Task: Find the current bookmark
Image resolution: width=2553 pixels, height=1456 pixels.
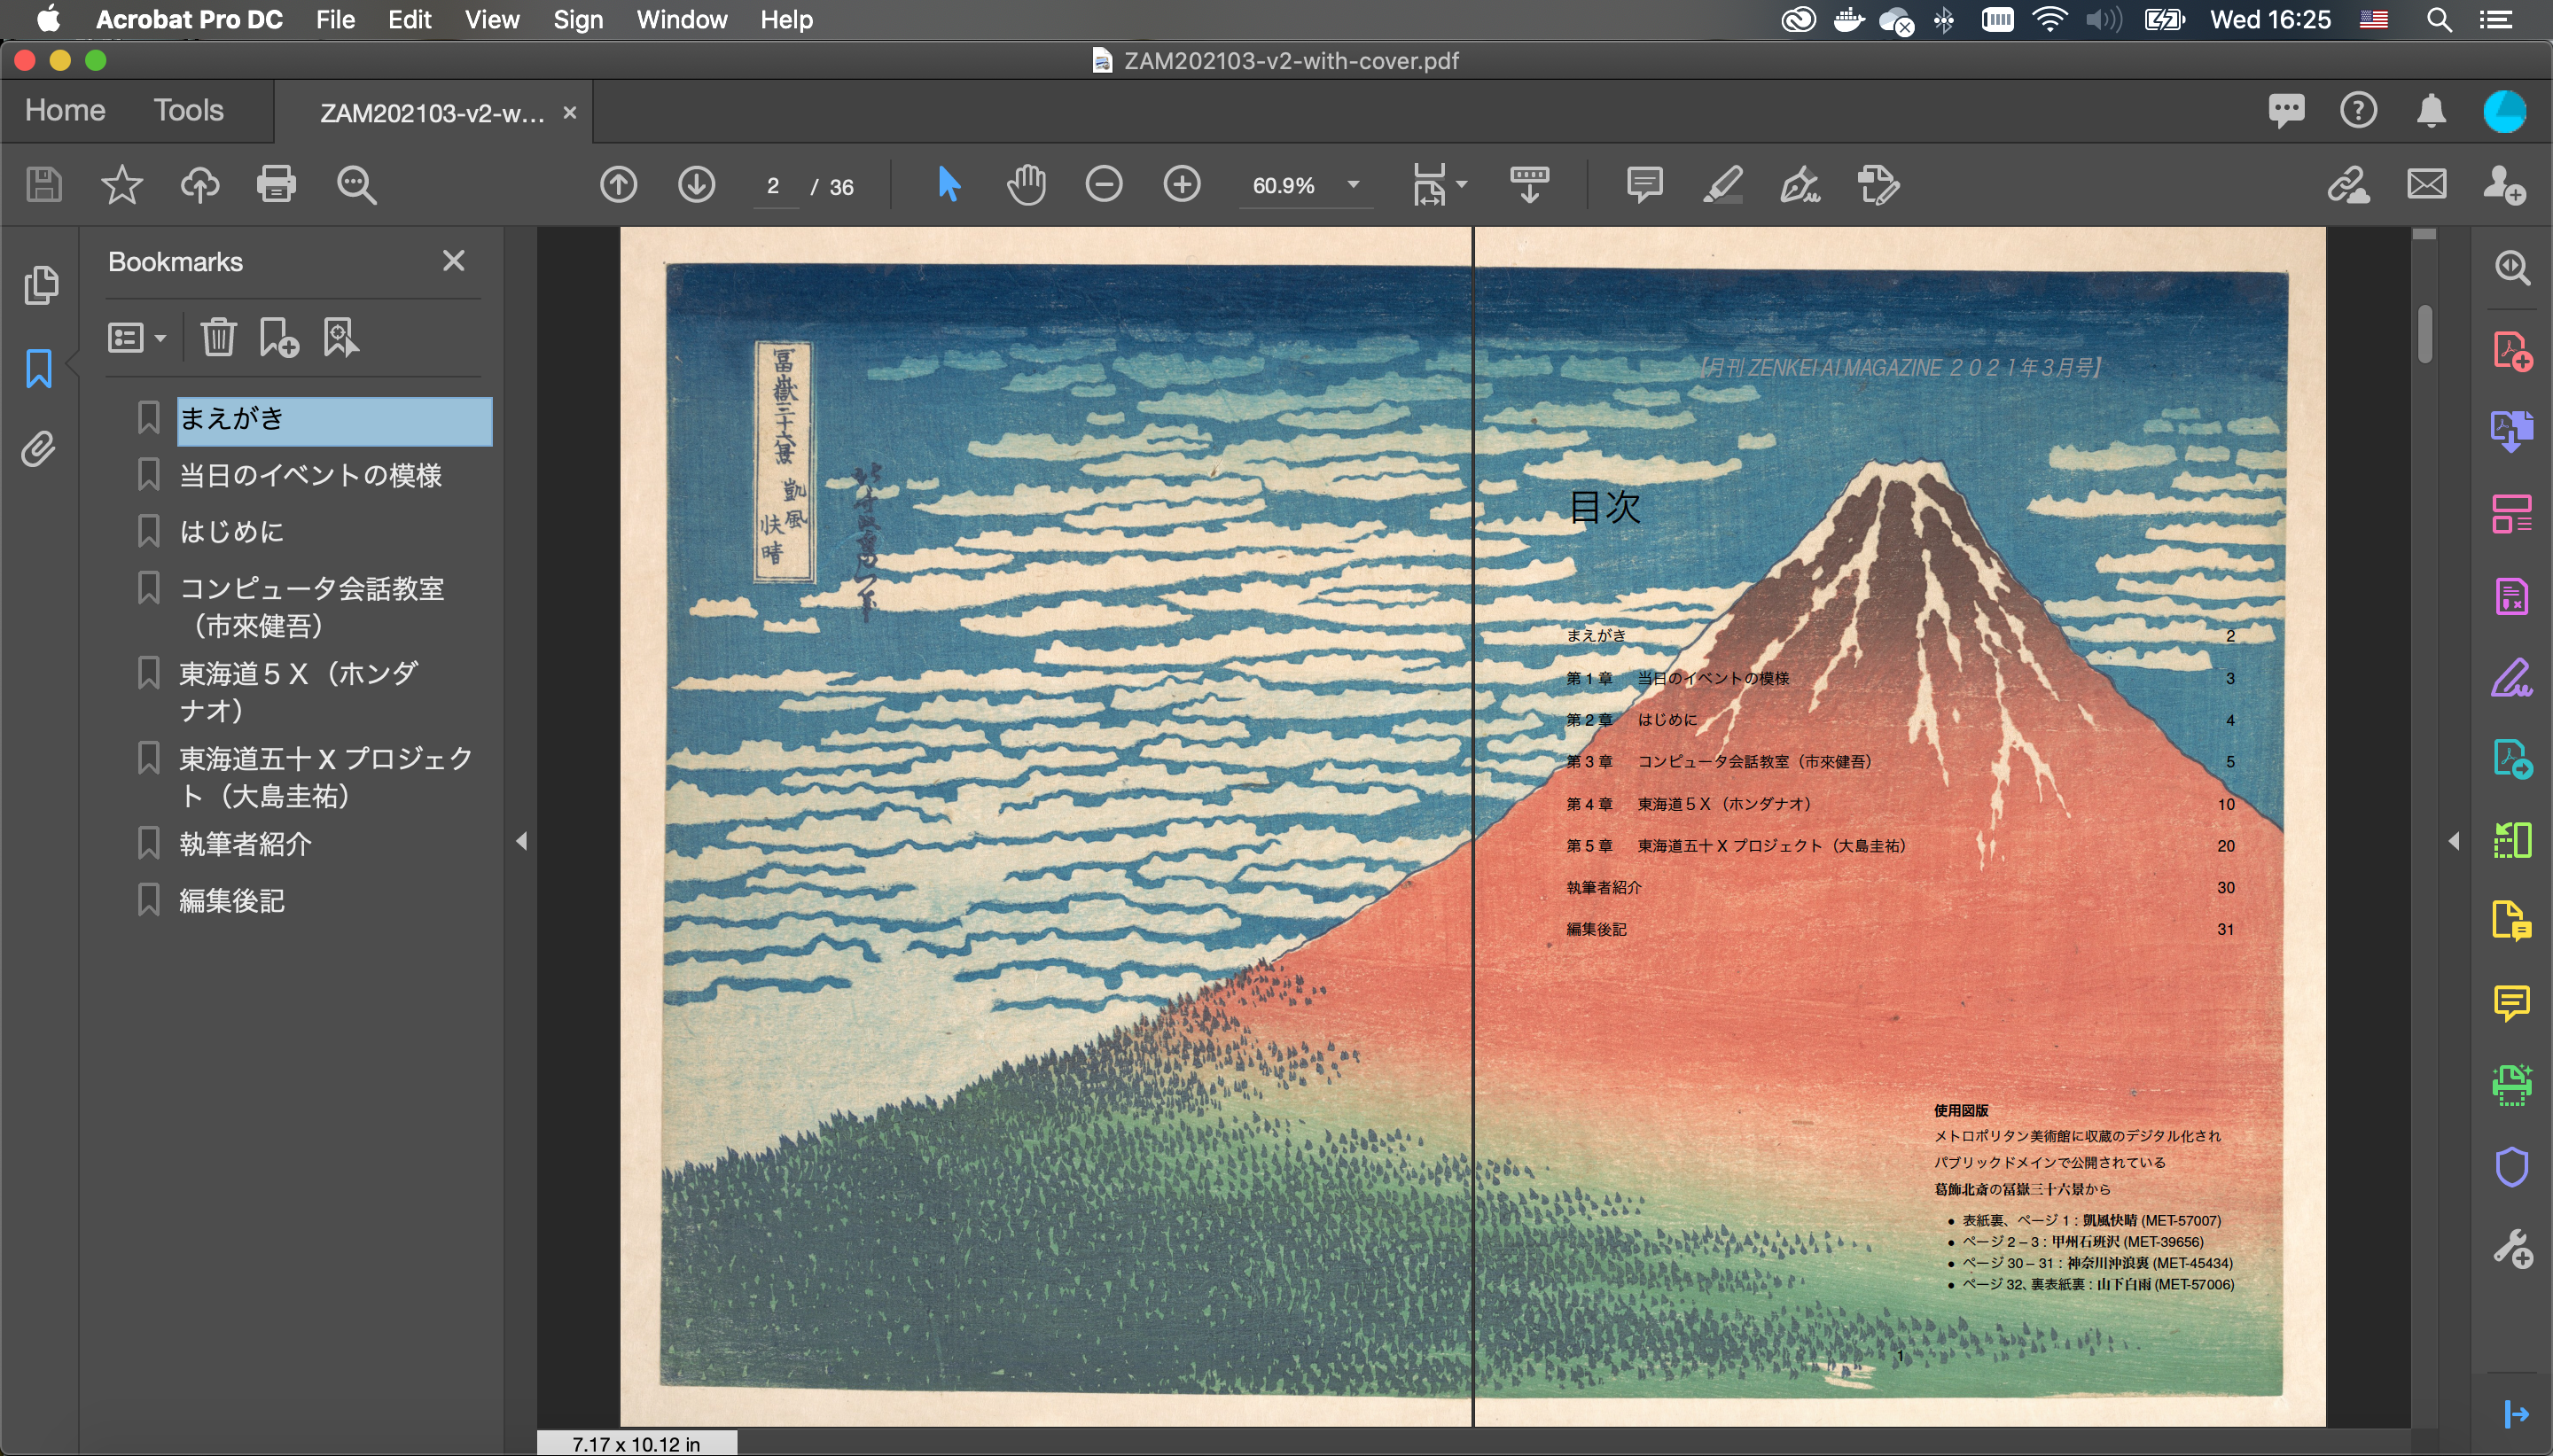Action: (x=340, y=337)
